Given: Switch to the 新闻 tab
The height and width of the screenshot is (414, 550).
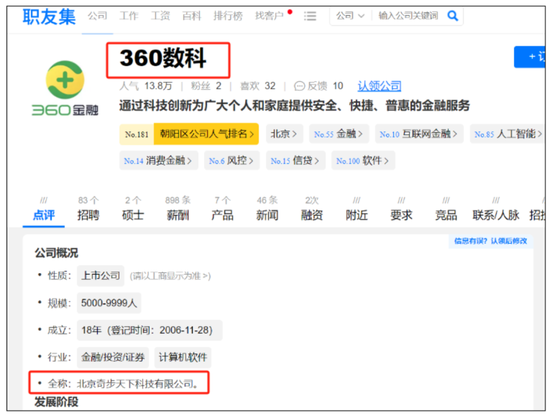Looking at the screenshot, I should click(267, 209).
